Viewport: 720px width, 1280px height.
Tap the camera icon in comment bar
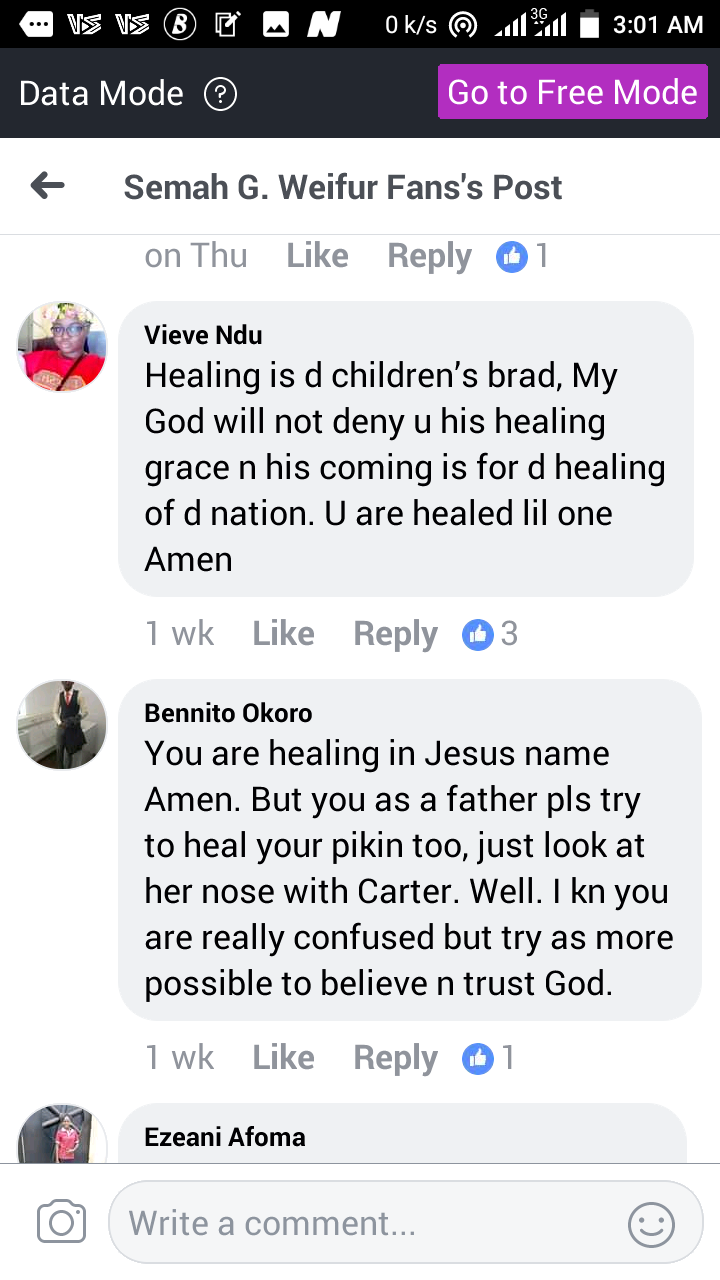point(61,1222)
